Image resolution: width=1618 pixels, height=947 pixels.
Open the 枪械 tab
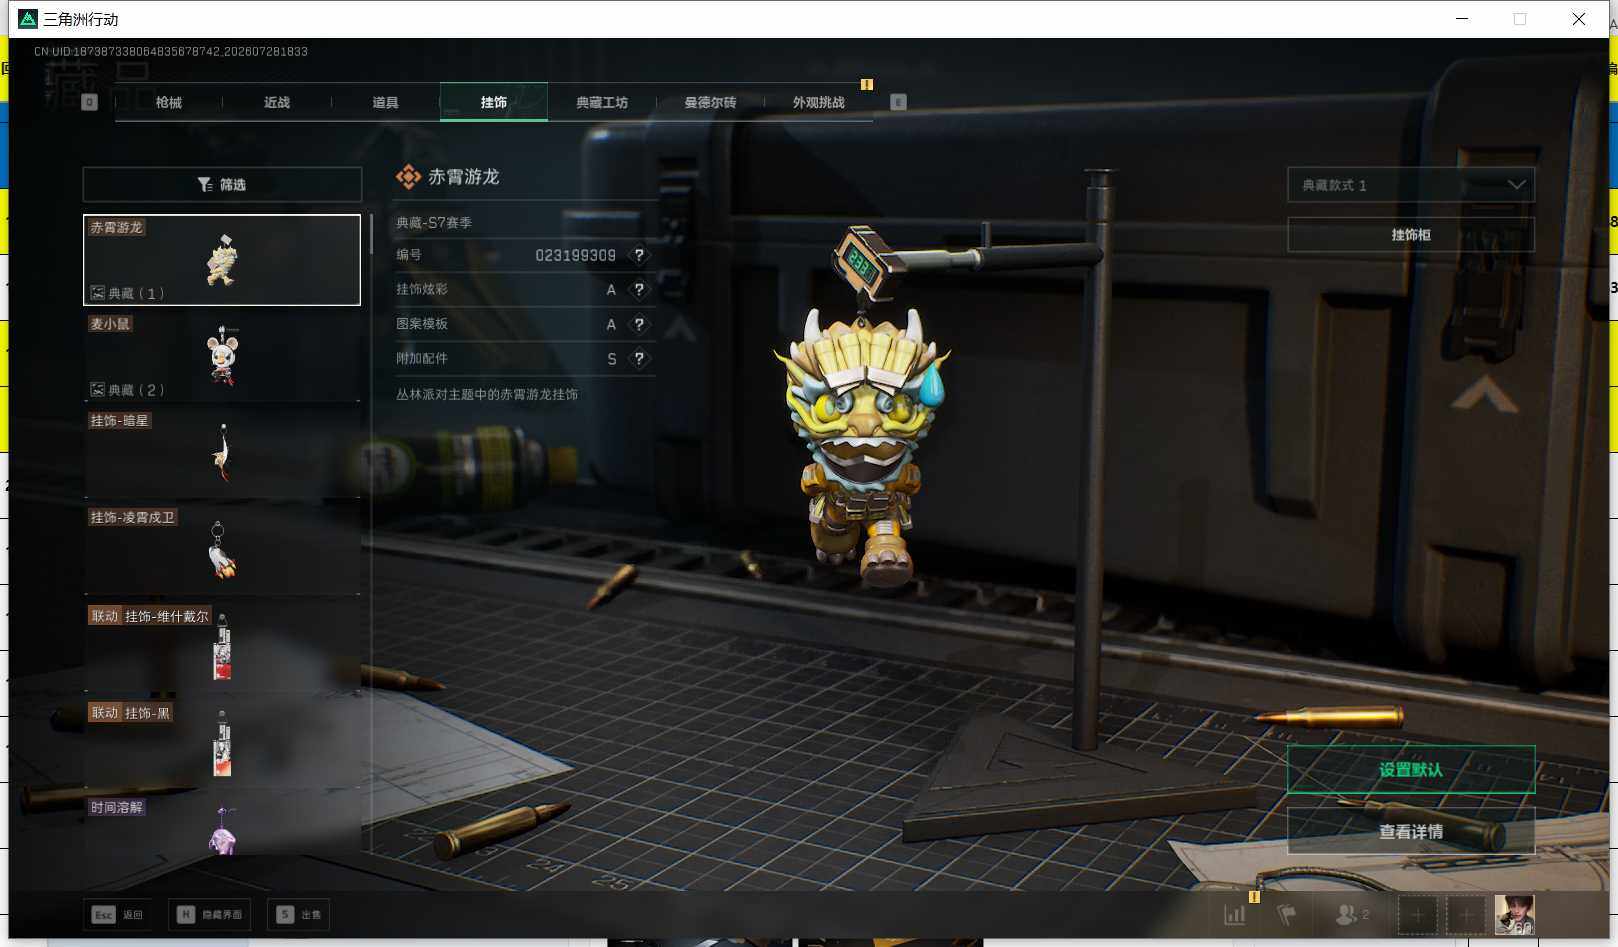[x=169, y=102]
